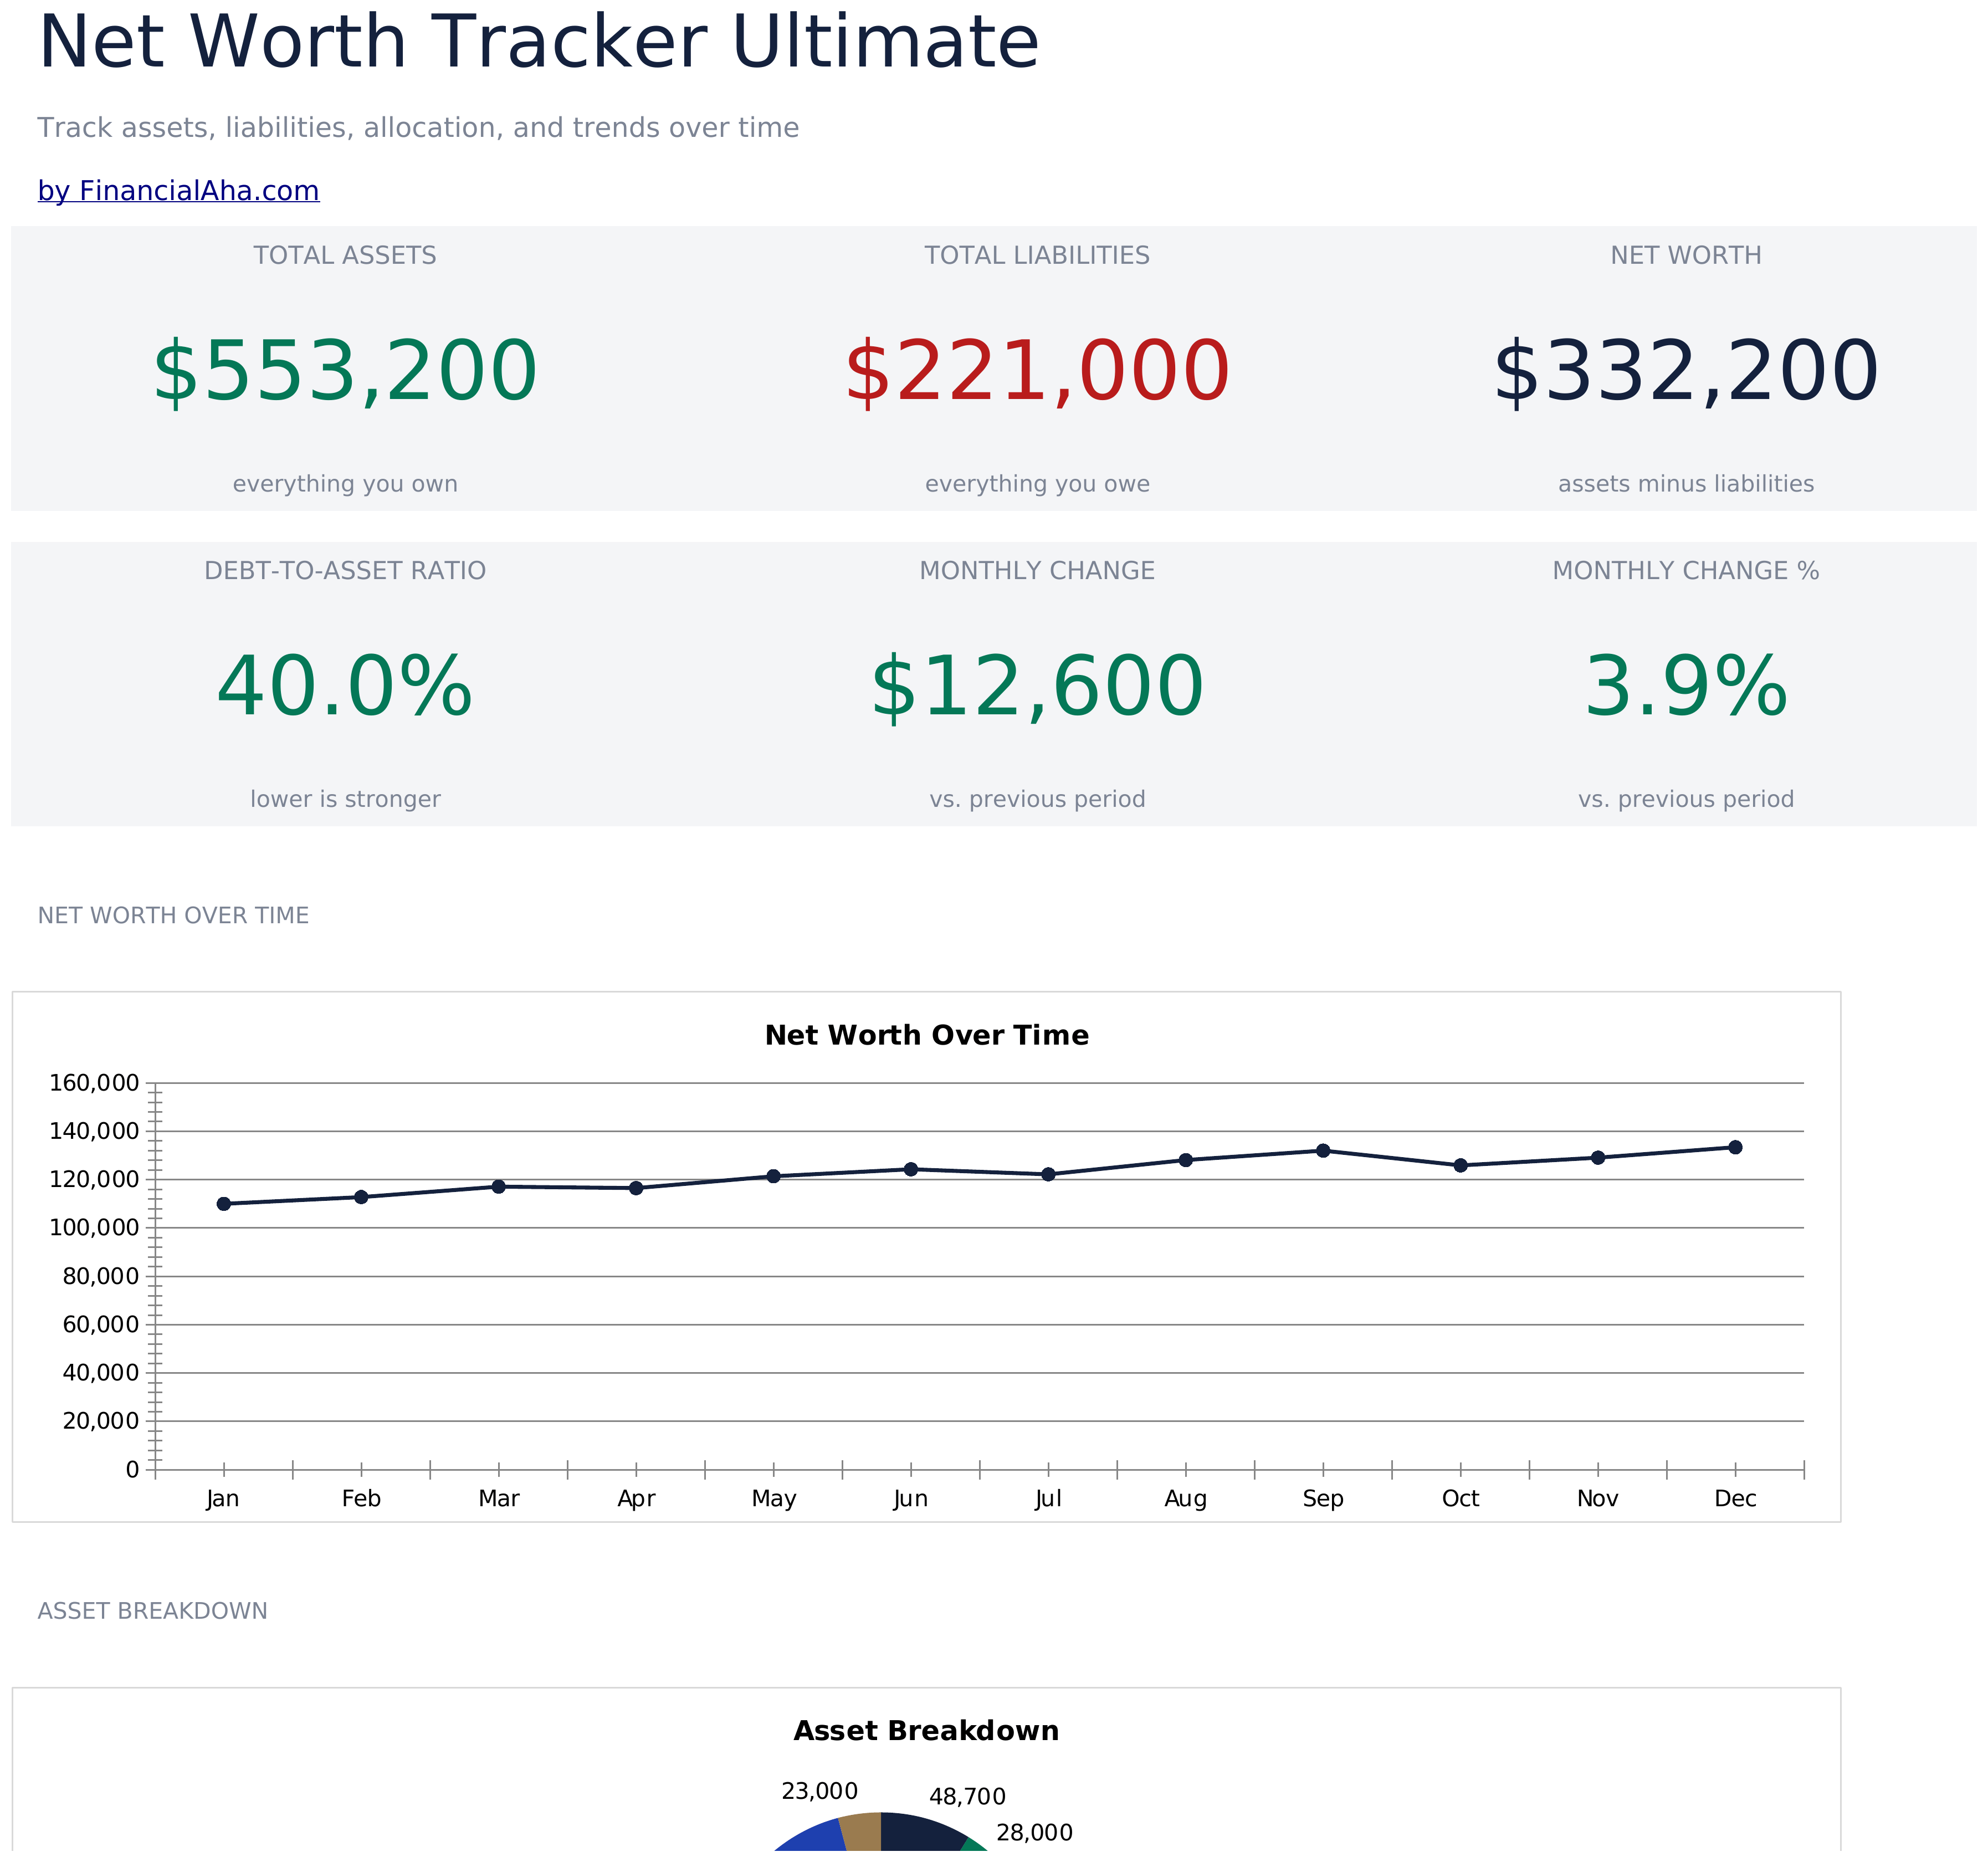Click the 100,000 y-axis label

pos(94,1229)
